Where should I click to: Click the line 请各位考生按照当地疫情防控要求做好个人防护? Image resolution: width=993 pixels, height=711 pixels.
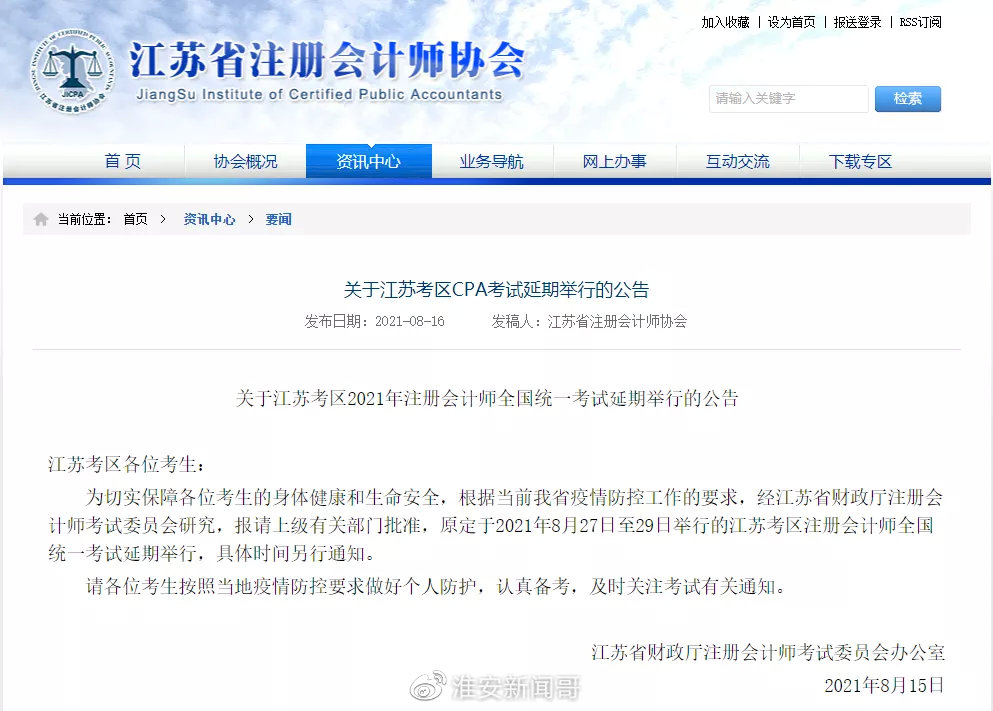(281, 586)
